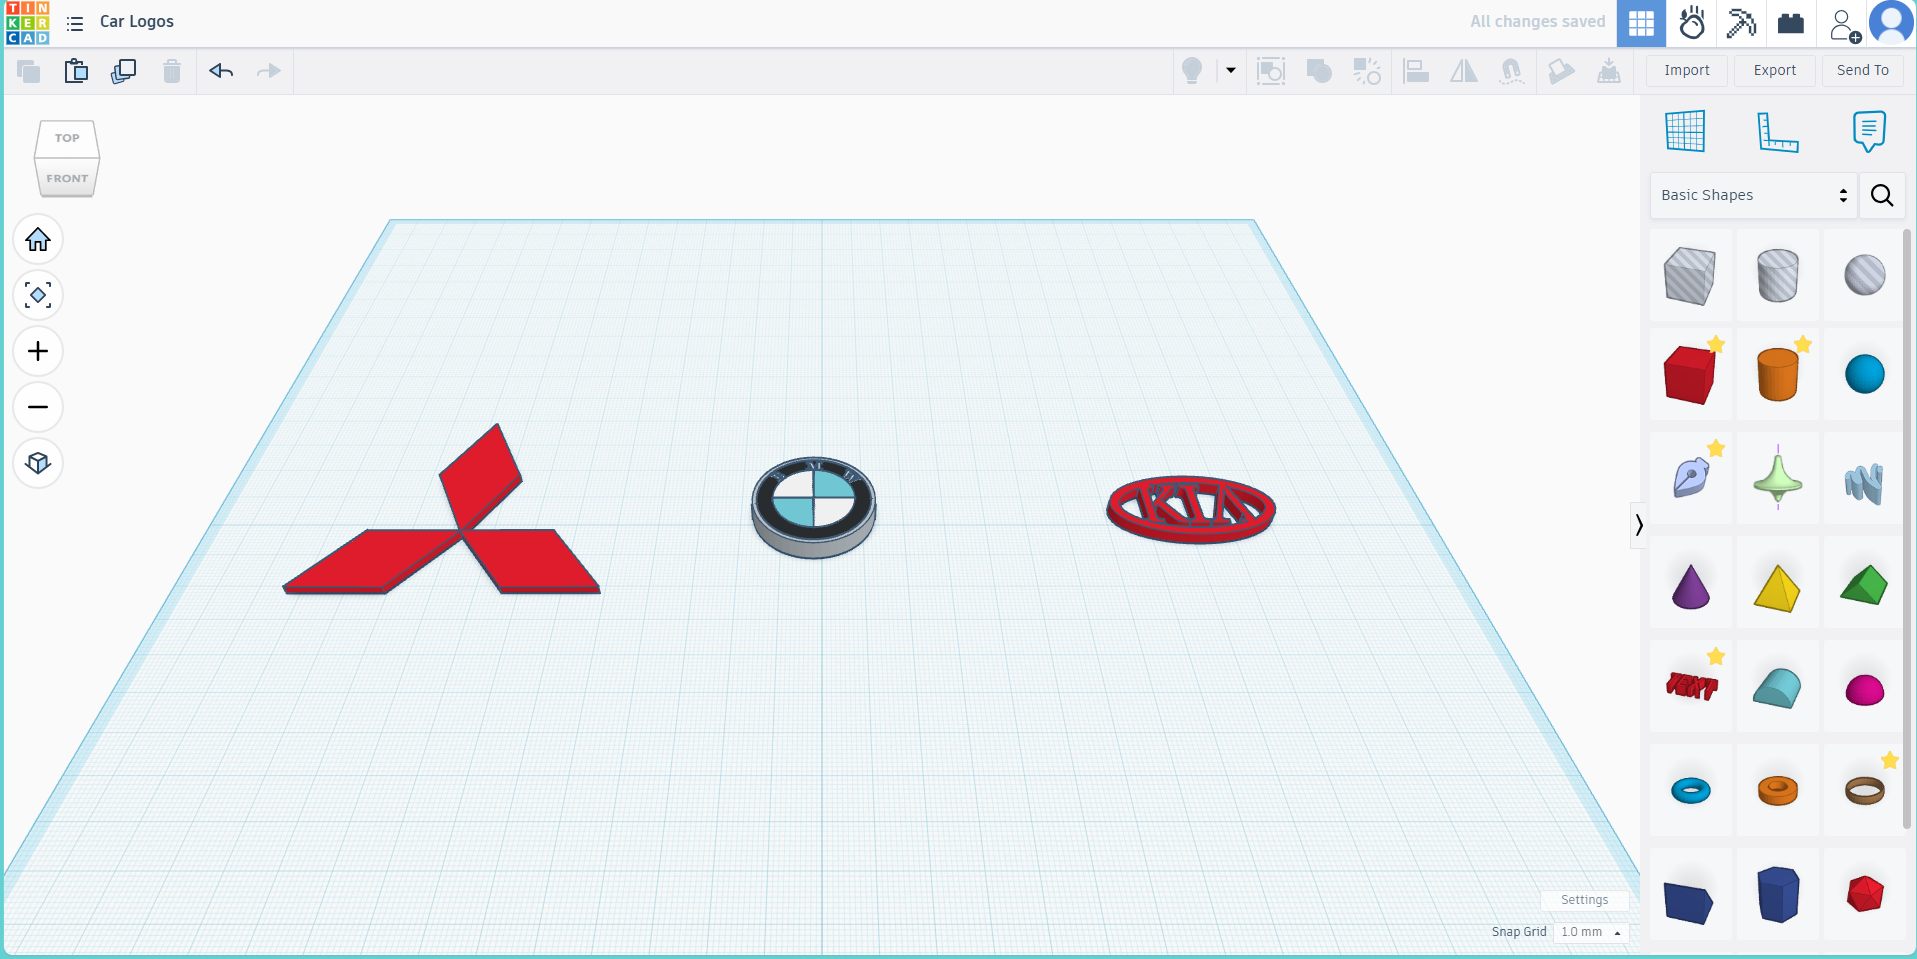Select the Scribble shape
This screenshot has height=959, width=1917.
[x=1690, y=478]
